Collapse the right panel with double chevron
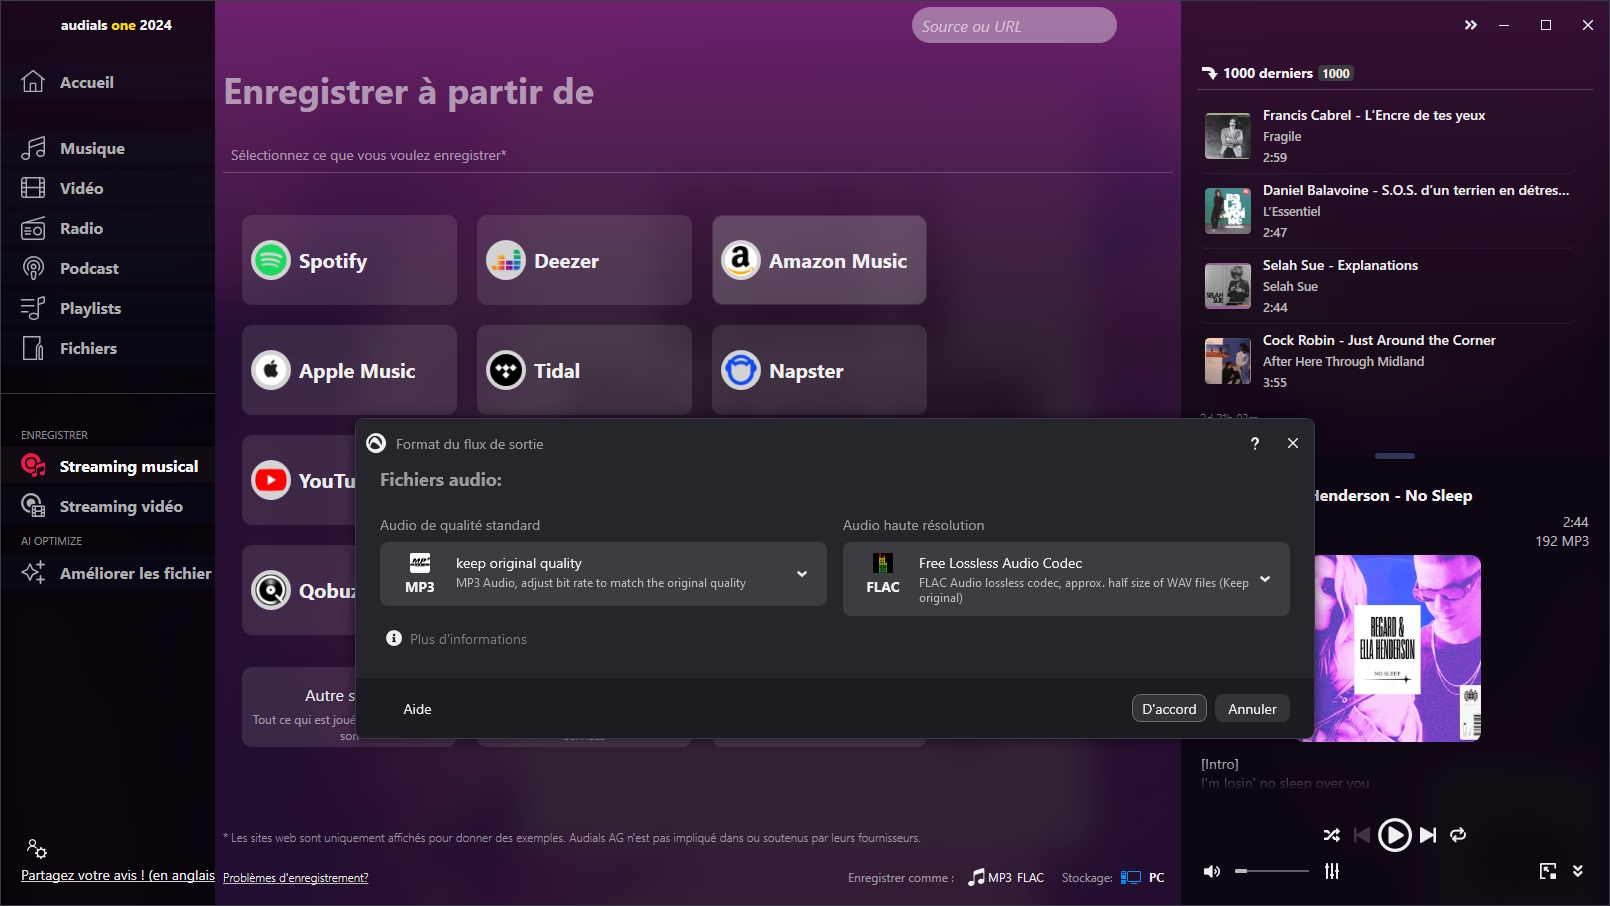The image size is (1610, 906). pos(1470,25)
